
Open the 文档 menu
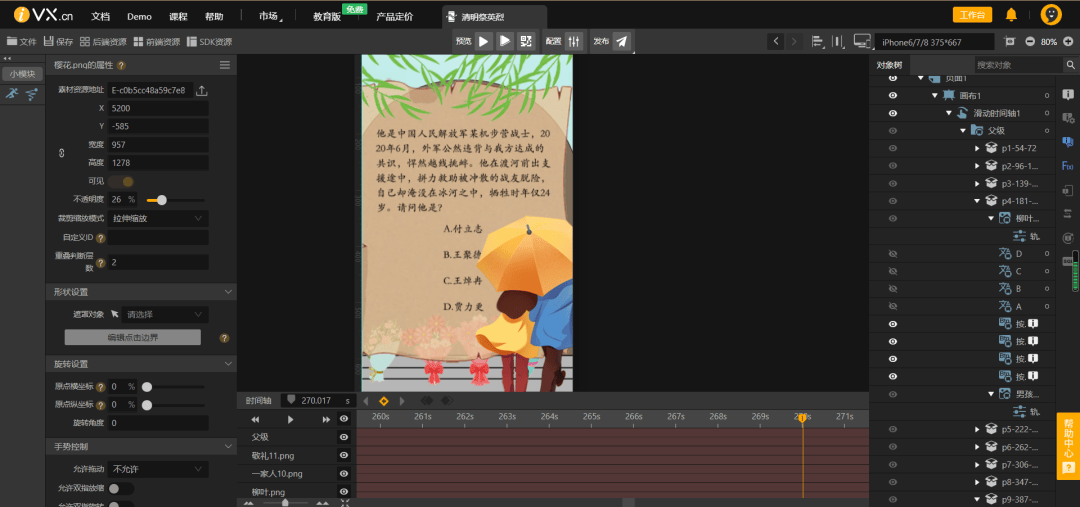[100, 17]
